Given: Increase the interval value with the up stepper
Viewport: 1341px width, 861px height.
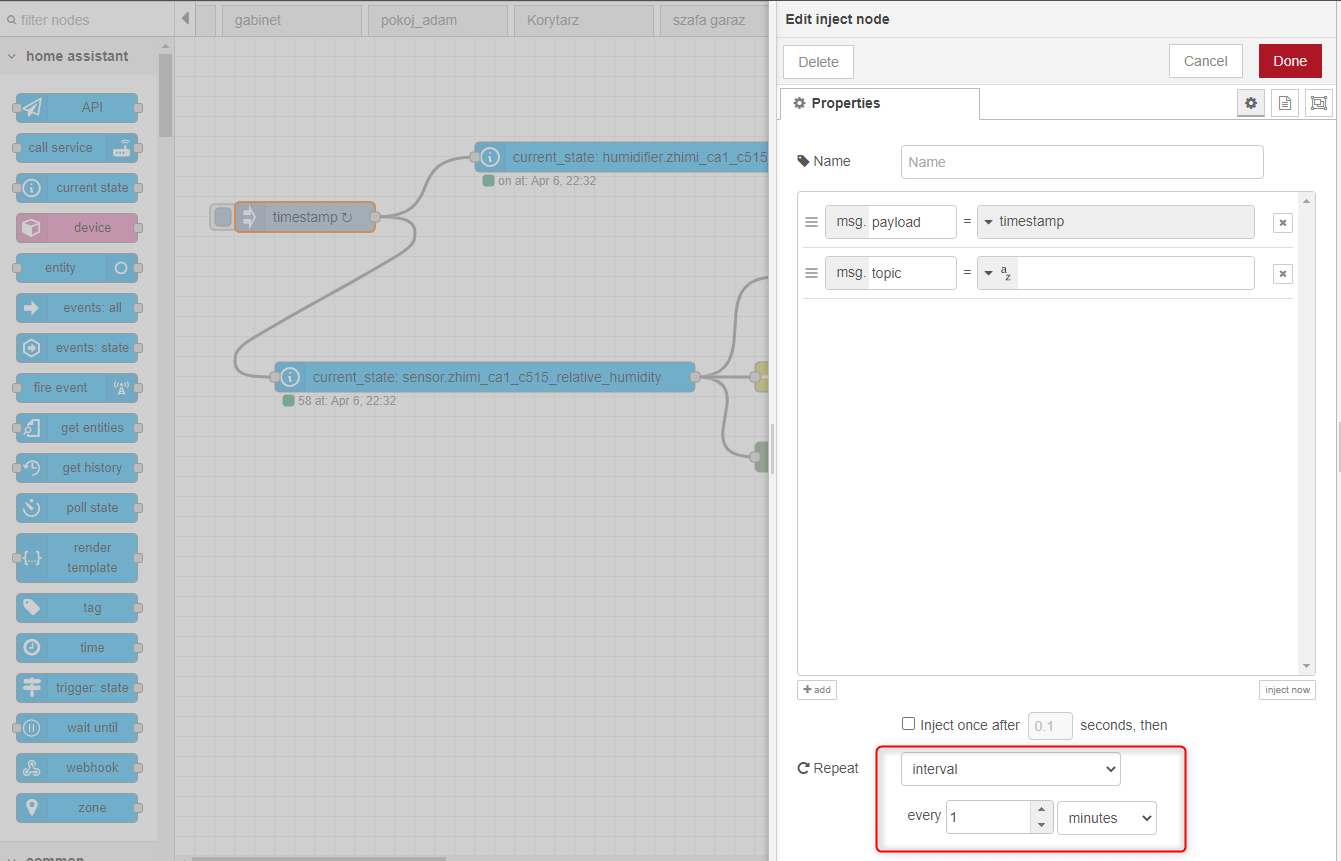Looking at the screenshot, I should coord(1041,811).
